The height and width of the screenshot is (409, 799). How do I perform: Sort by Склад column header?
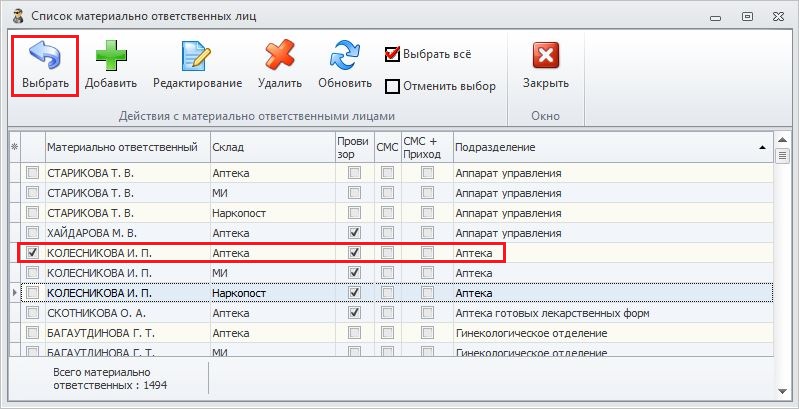[270, 147]
